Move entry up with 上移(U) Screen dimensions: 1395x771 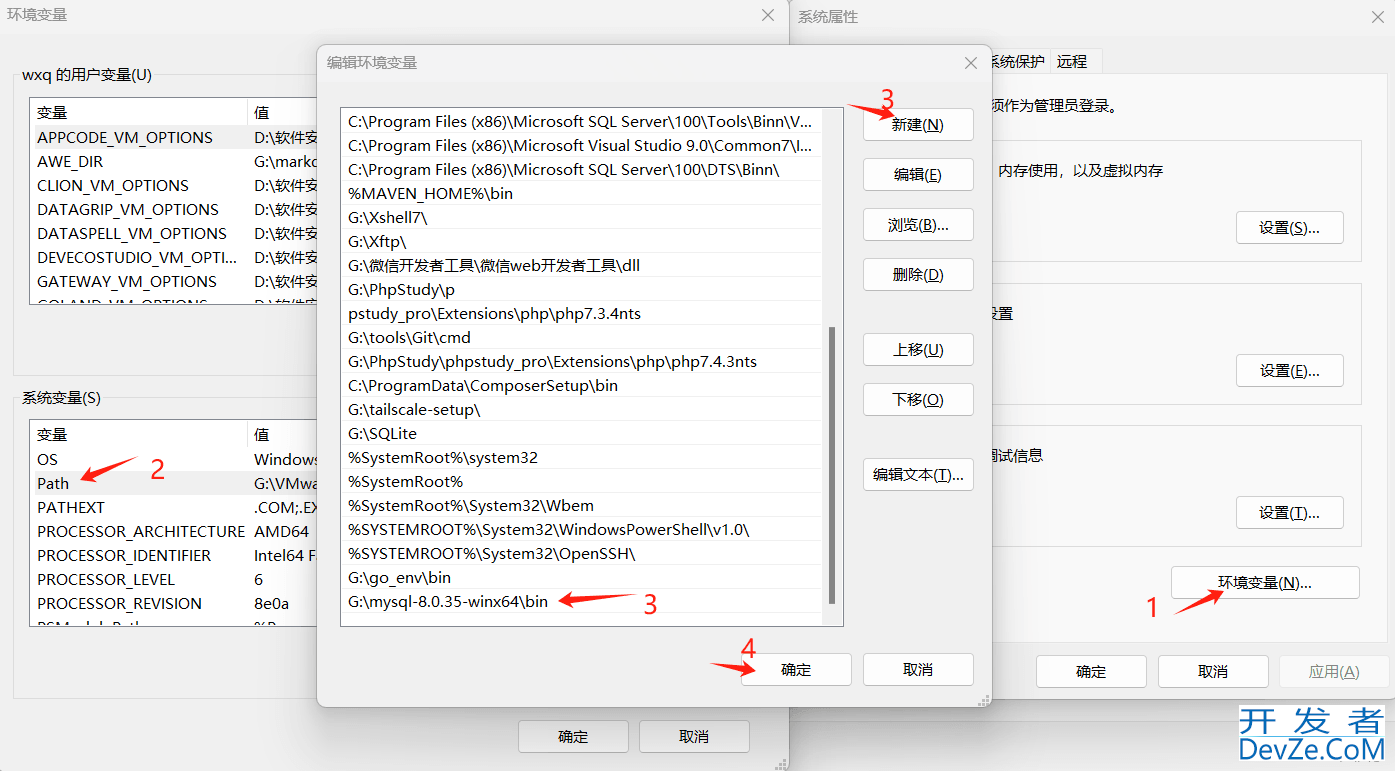tap(918, 350)
